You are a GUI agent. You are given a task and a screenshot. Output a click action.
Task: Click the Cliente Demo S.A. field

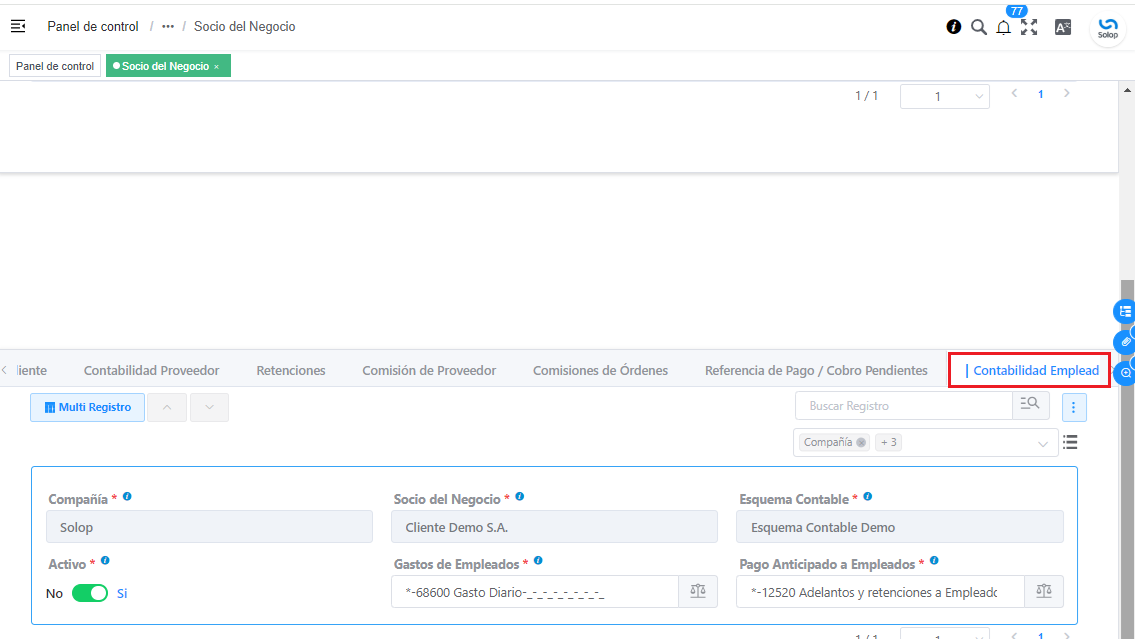click(554, 527)
